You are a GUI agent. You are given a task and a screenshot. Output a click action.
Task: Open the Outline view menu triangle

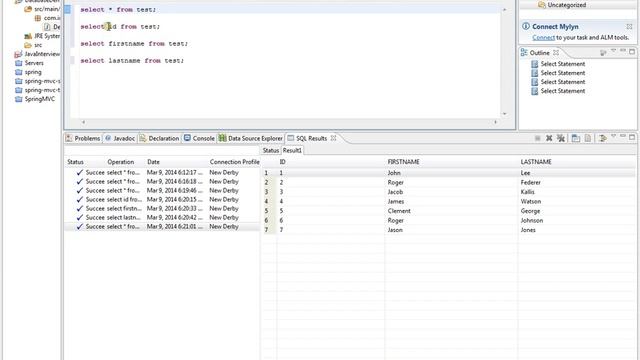(x=613, y=51)
